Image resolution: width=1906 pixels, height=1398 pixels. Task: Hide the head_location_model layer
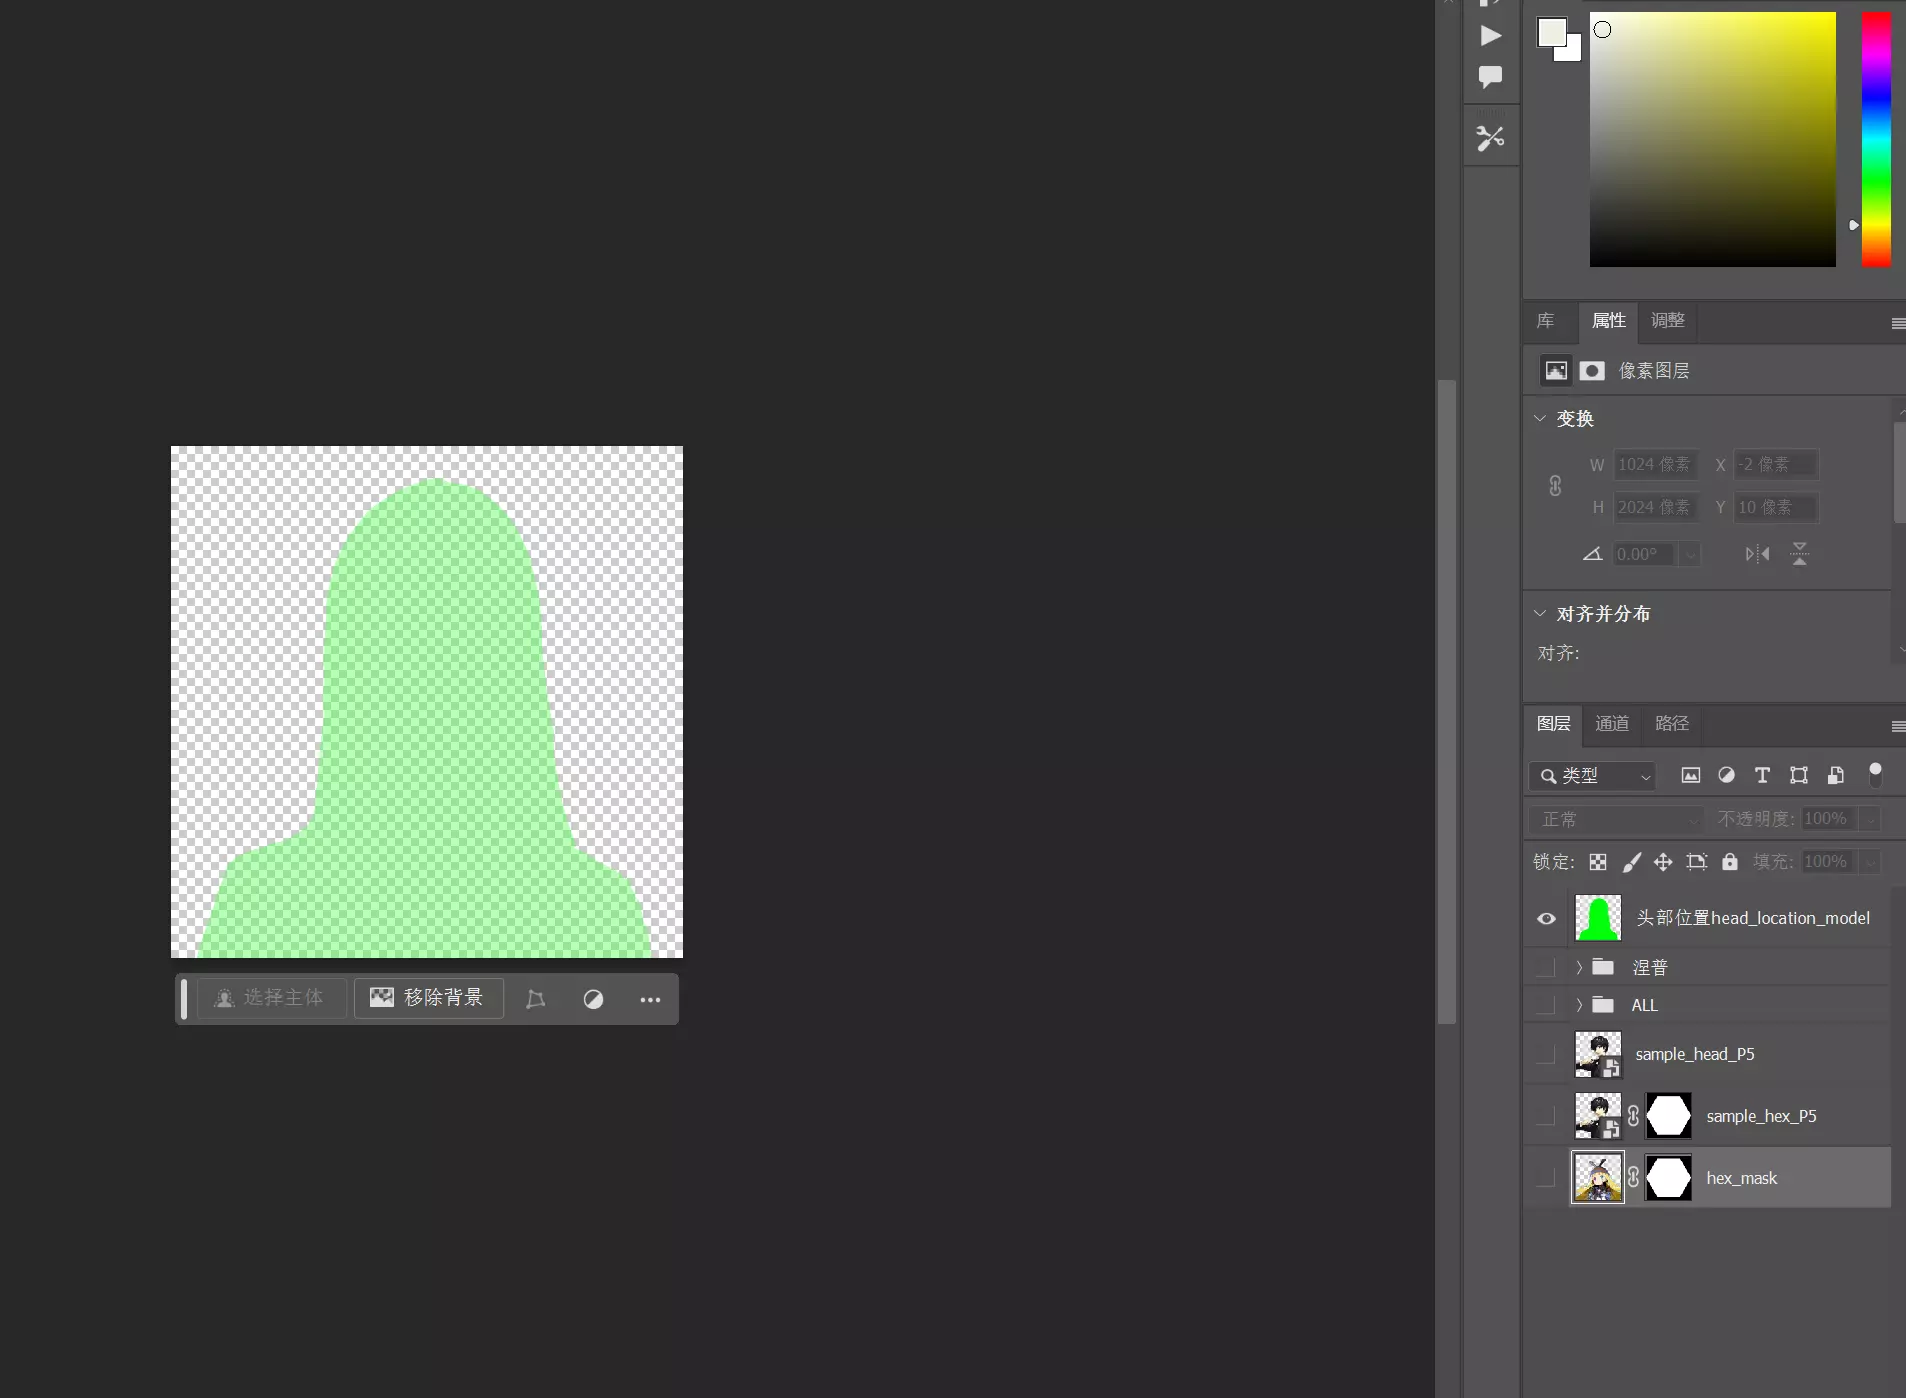click(1546, 918)
